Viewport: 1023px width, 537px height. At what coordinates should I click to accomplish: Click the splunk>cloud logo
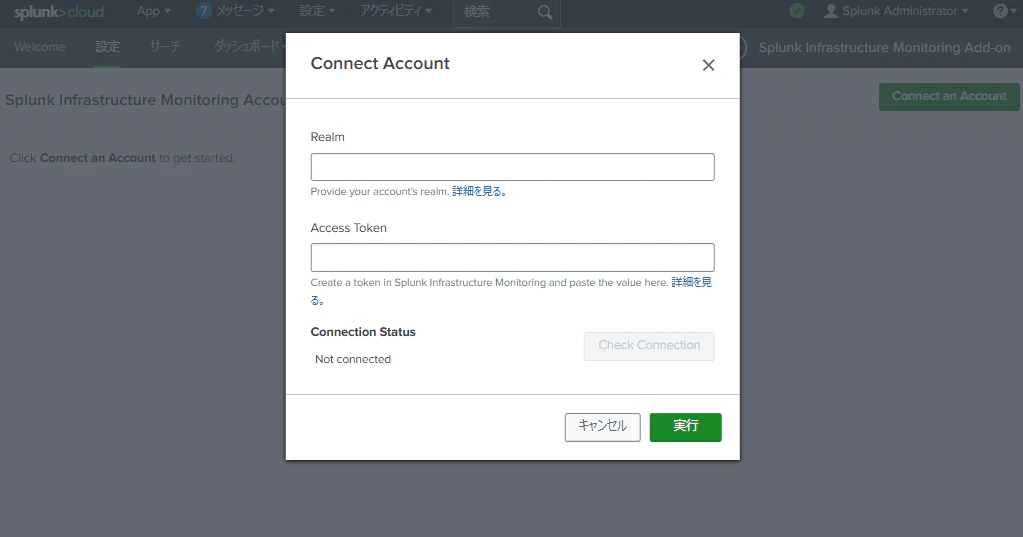point(59,12)
